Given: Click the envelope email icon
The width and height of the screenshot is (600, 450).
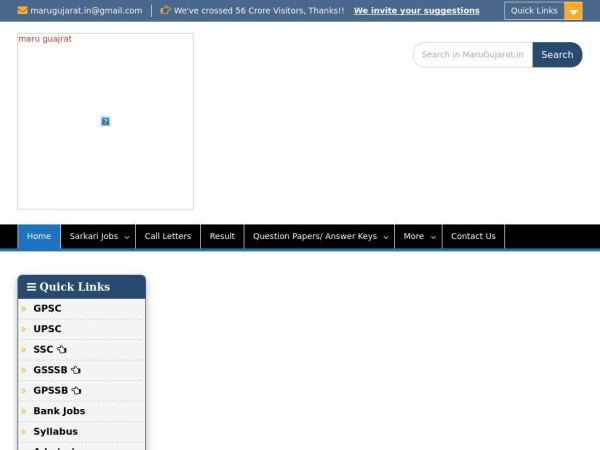Looking at the screenshot, I should tap(22, 10).
